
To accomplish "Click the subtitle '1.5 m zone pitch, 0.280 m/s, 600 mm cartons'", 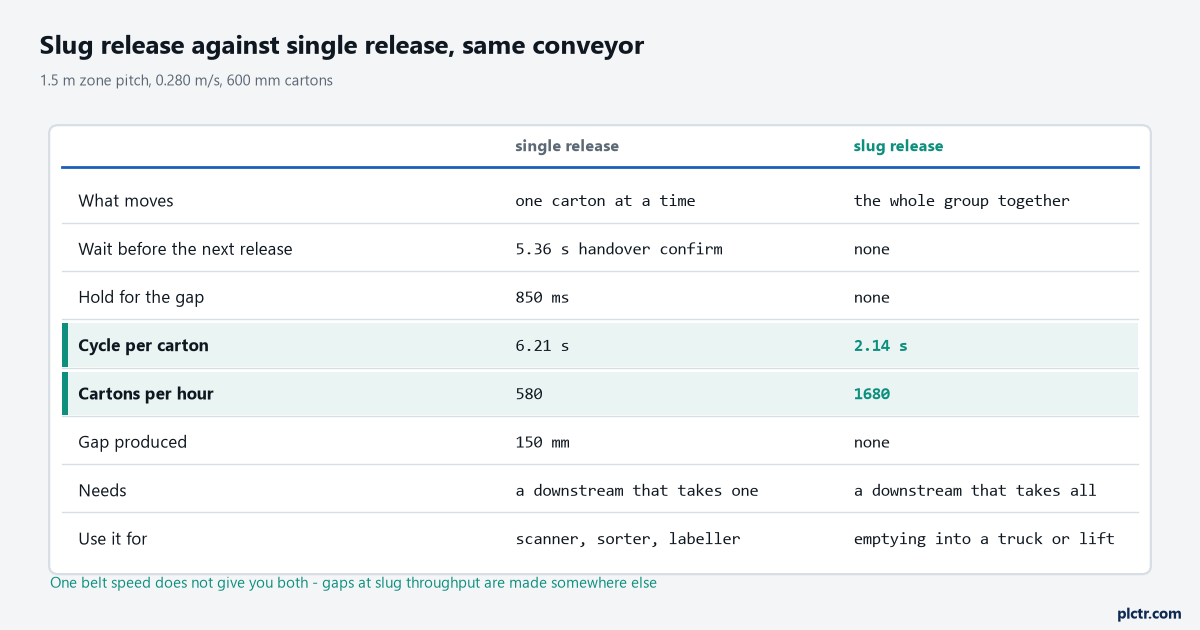I will [x=186, y=80].
